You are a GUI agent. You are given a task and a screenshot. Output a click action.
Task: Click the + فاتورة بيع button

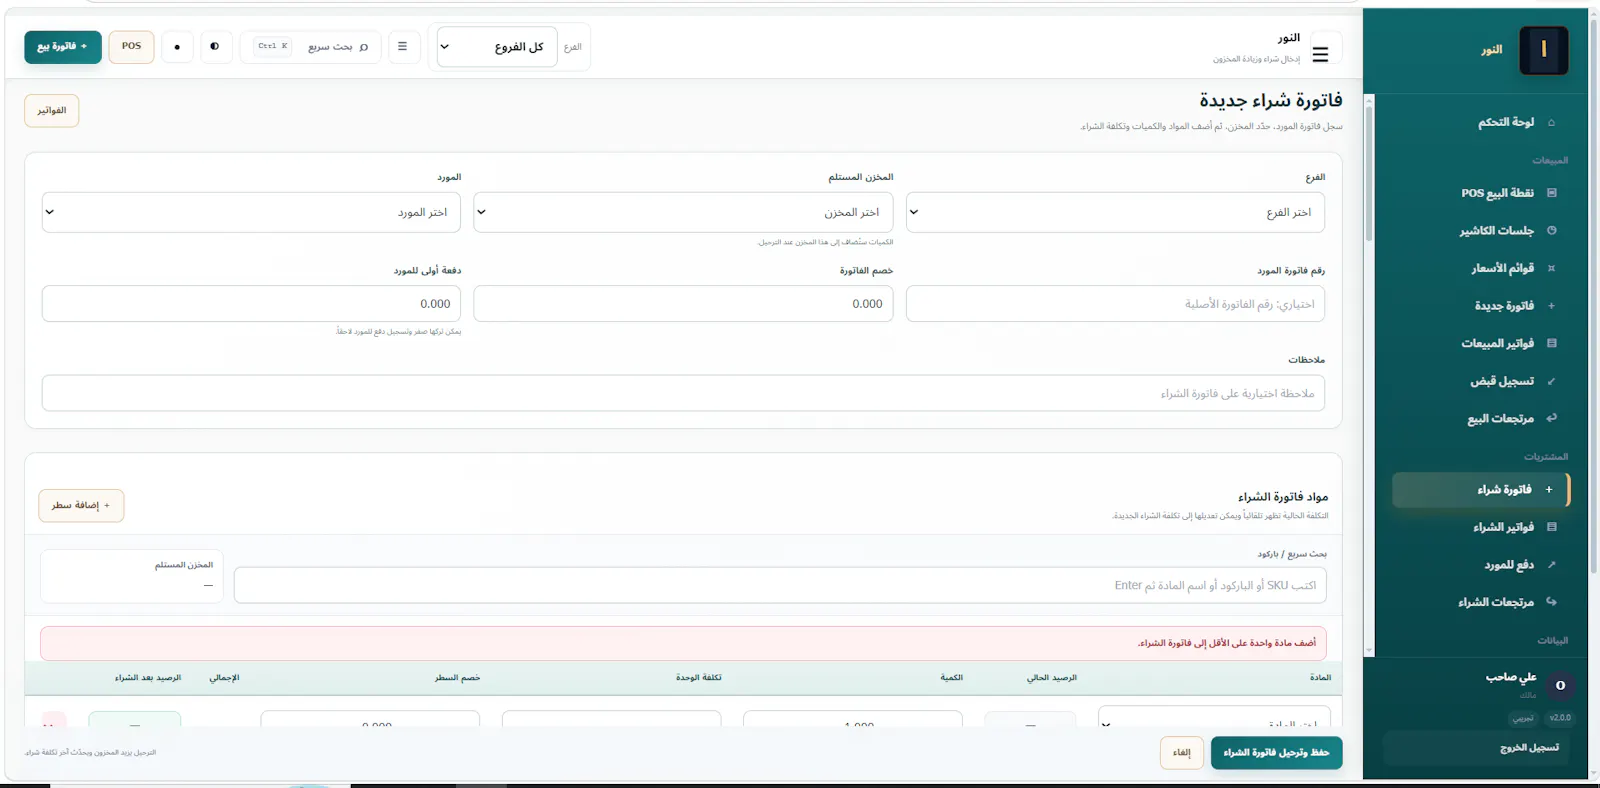point(63,46)
